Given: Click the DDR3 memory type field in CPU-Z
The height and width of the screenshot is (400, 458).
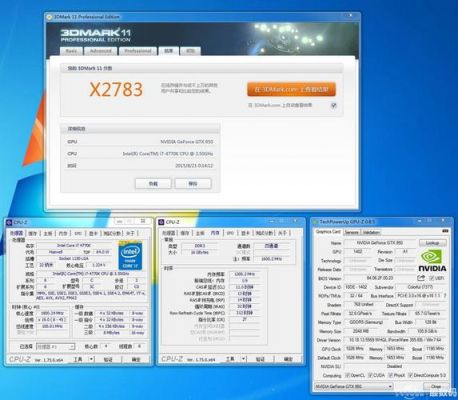Looking at the screenshot, I should 199,246.
